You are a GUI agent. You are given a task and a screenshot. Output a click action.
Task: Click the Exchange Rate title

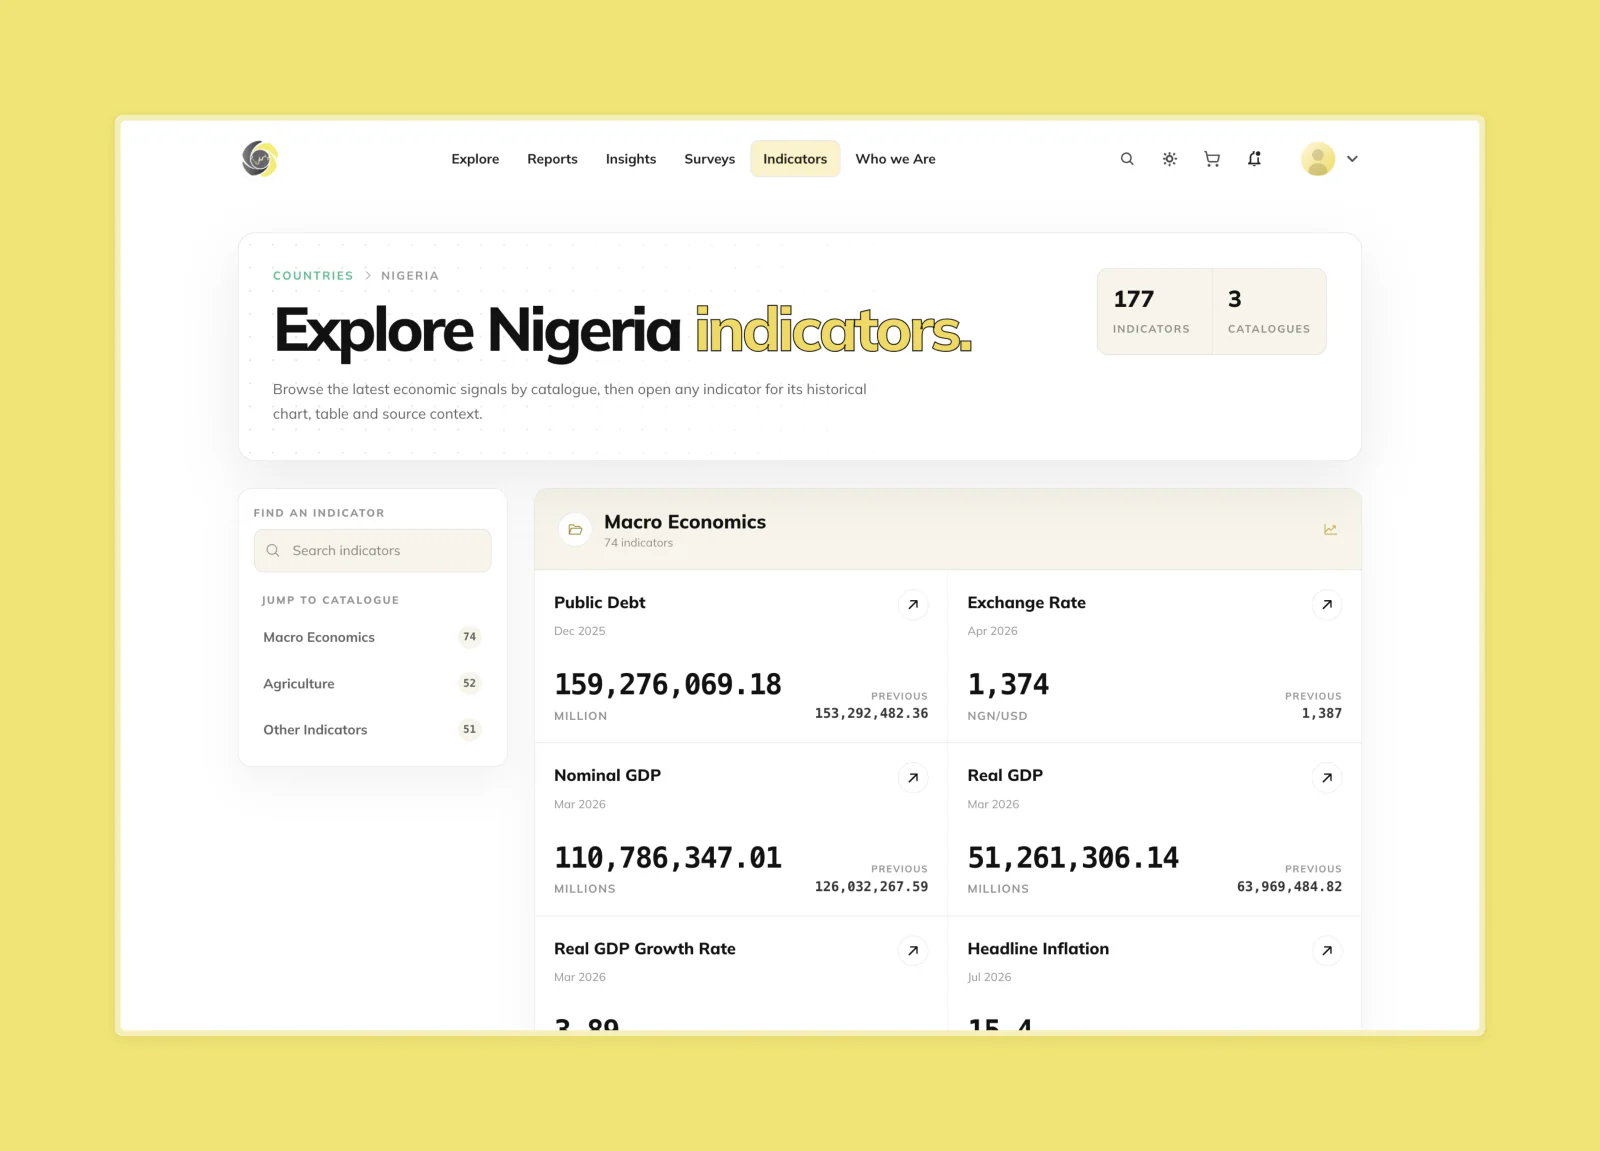pyautogui.click(x=1026, y=603)
